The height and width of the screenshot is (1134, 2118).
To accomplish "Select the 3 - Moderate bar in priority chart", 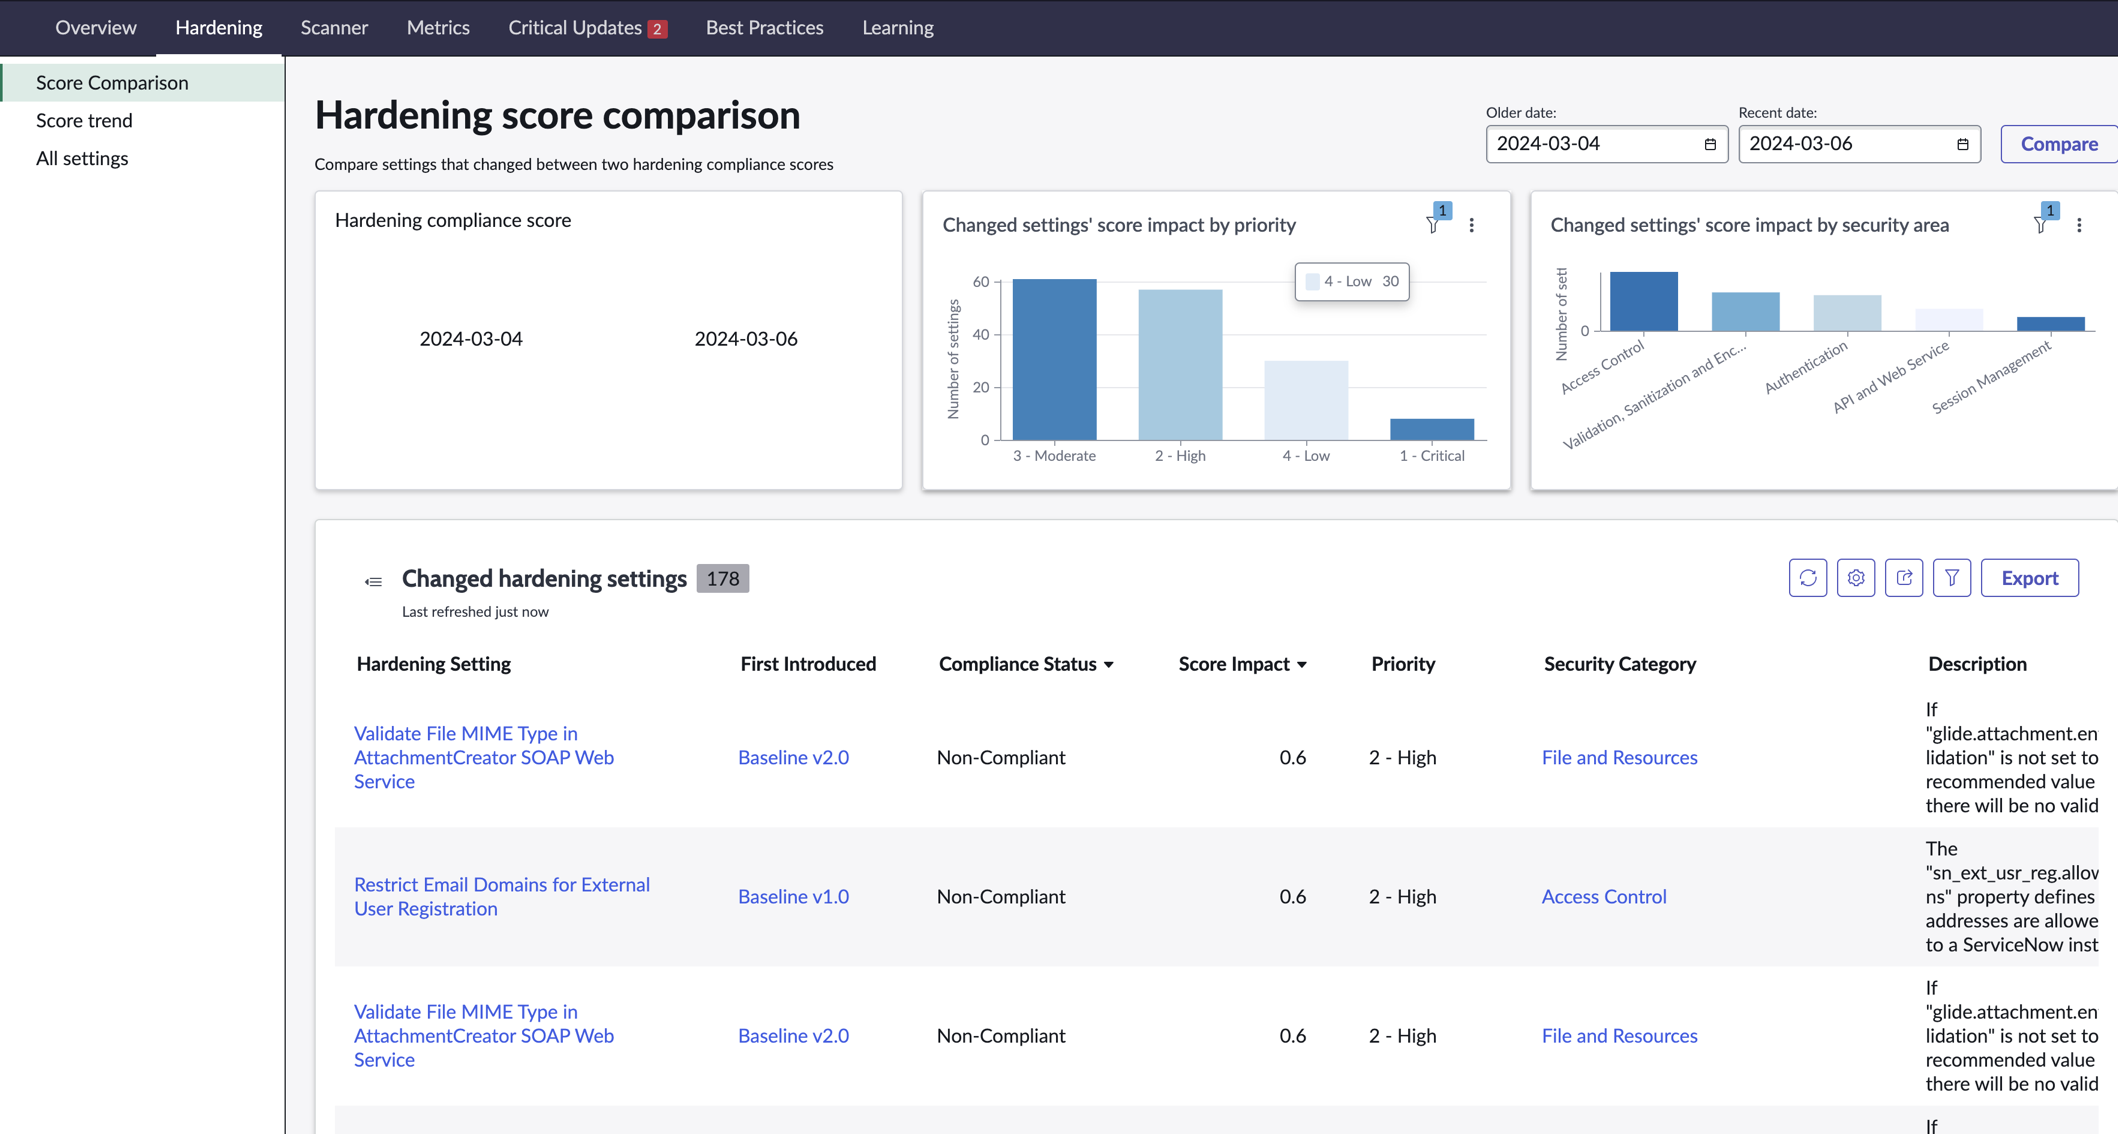I will 1054,359.
